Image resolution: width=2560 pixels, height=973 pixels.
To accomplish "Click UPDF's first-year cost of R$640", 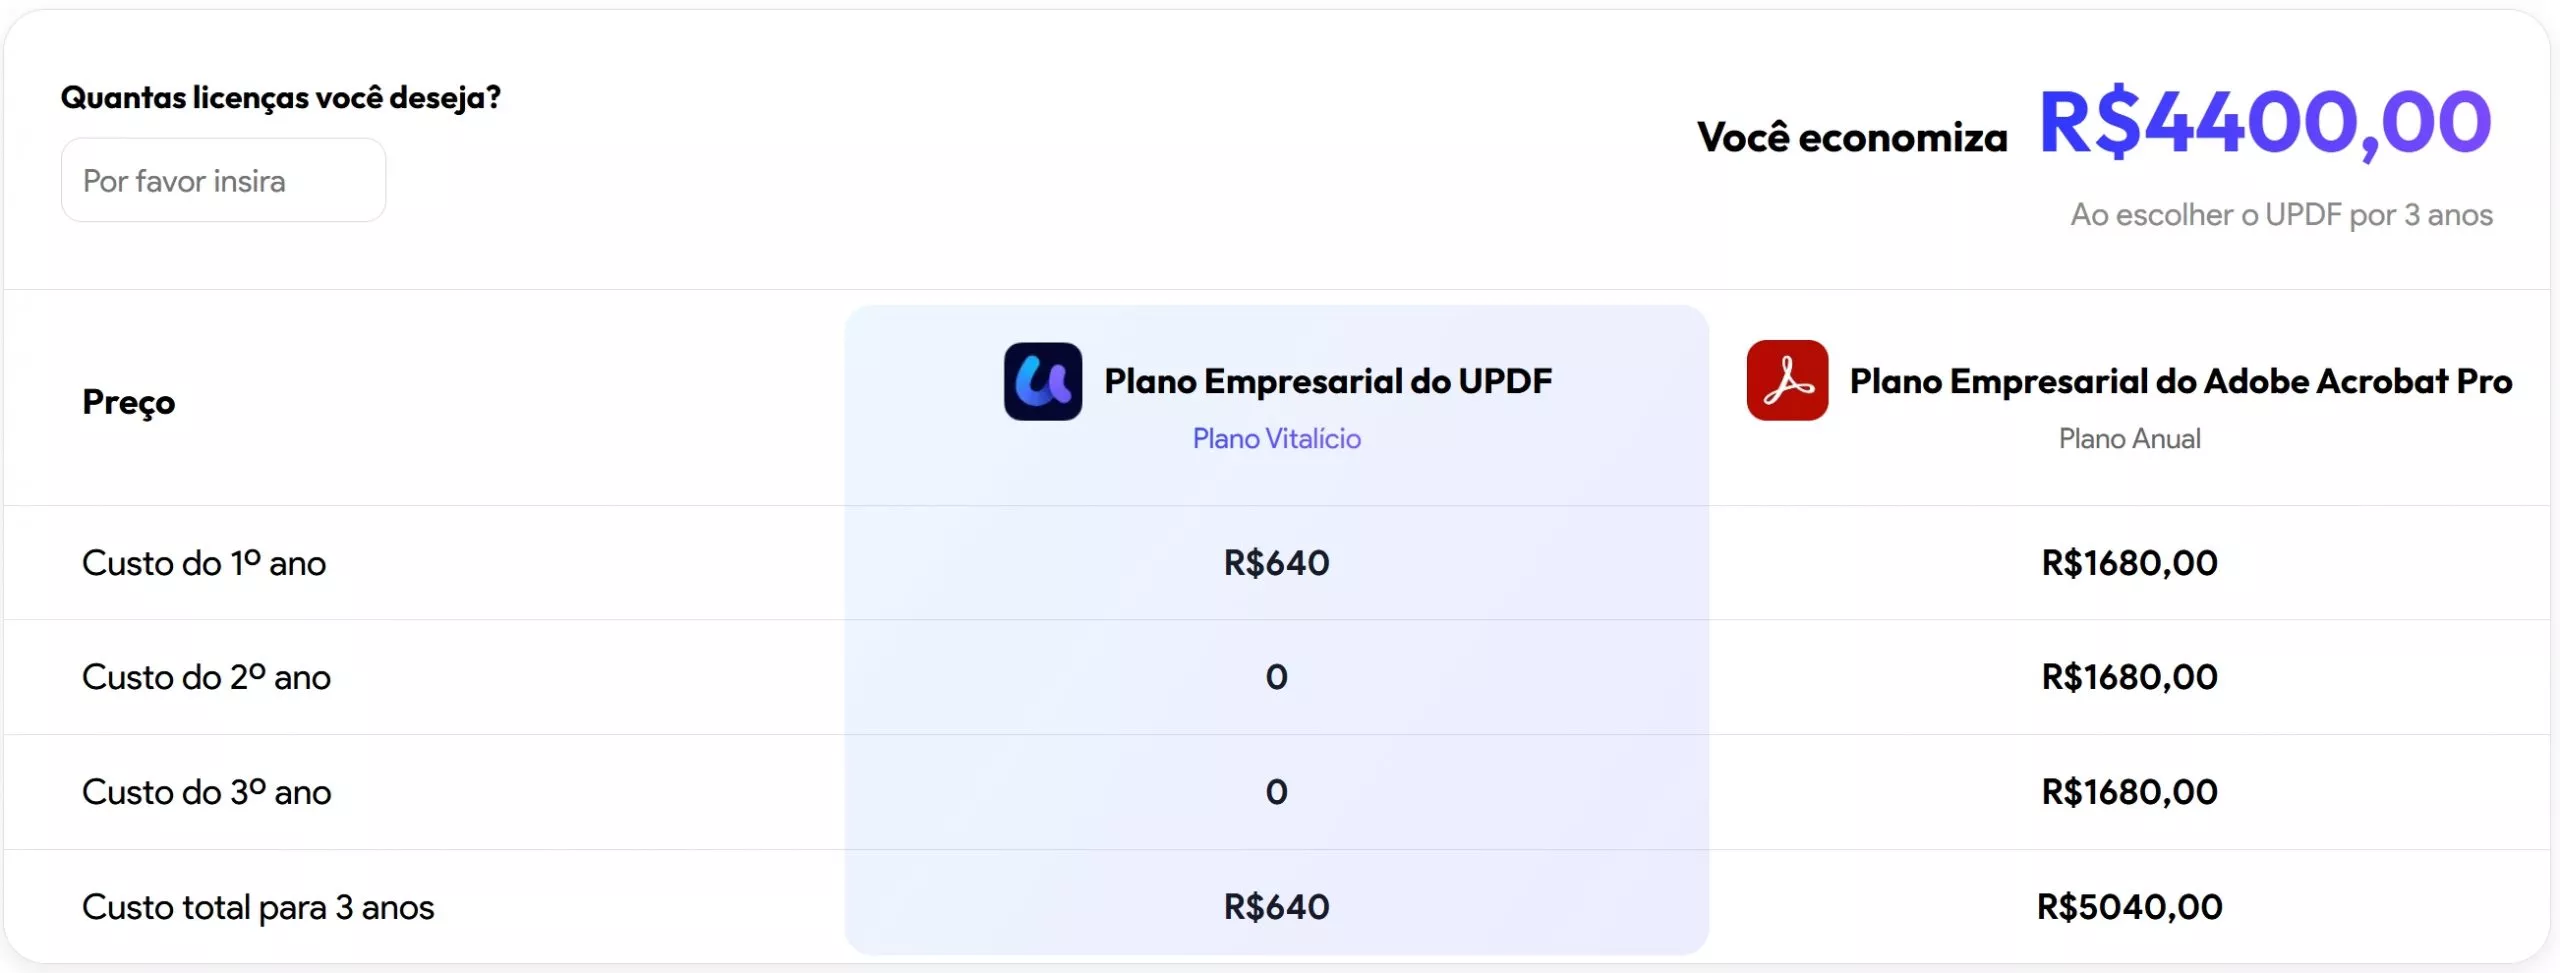I will click(x=1276, y=563).
